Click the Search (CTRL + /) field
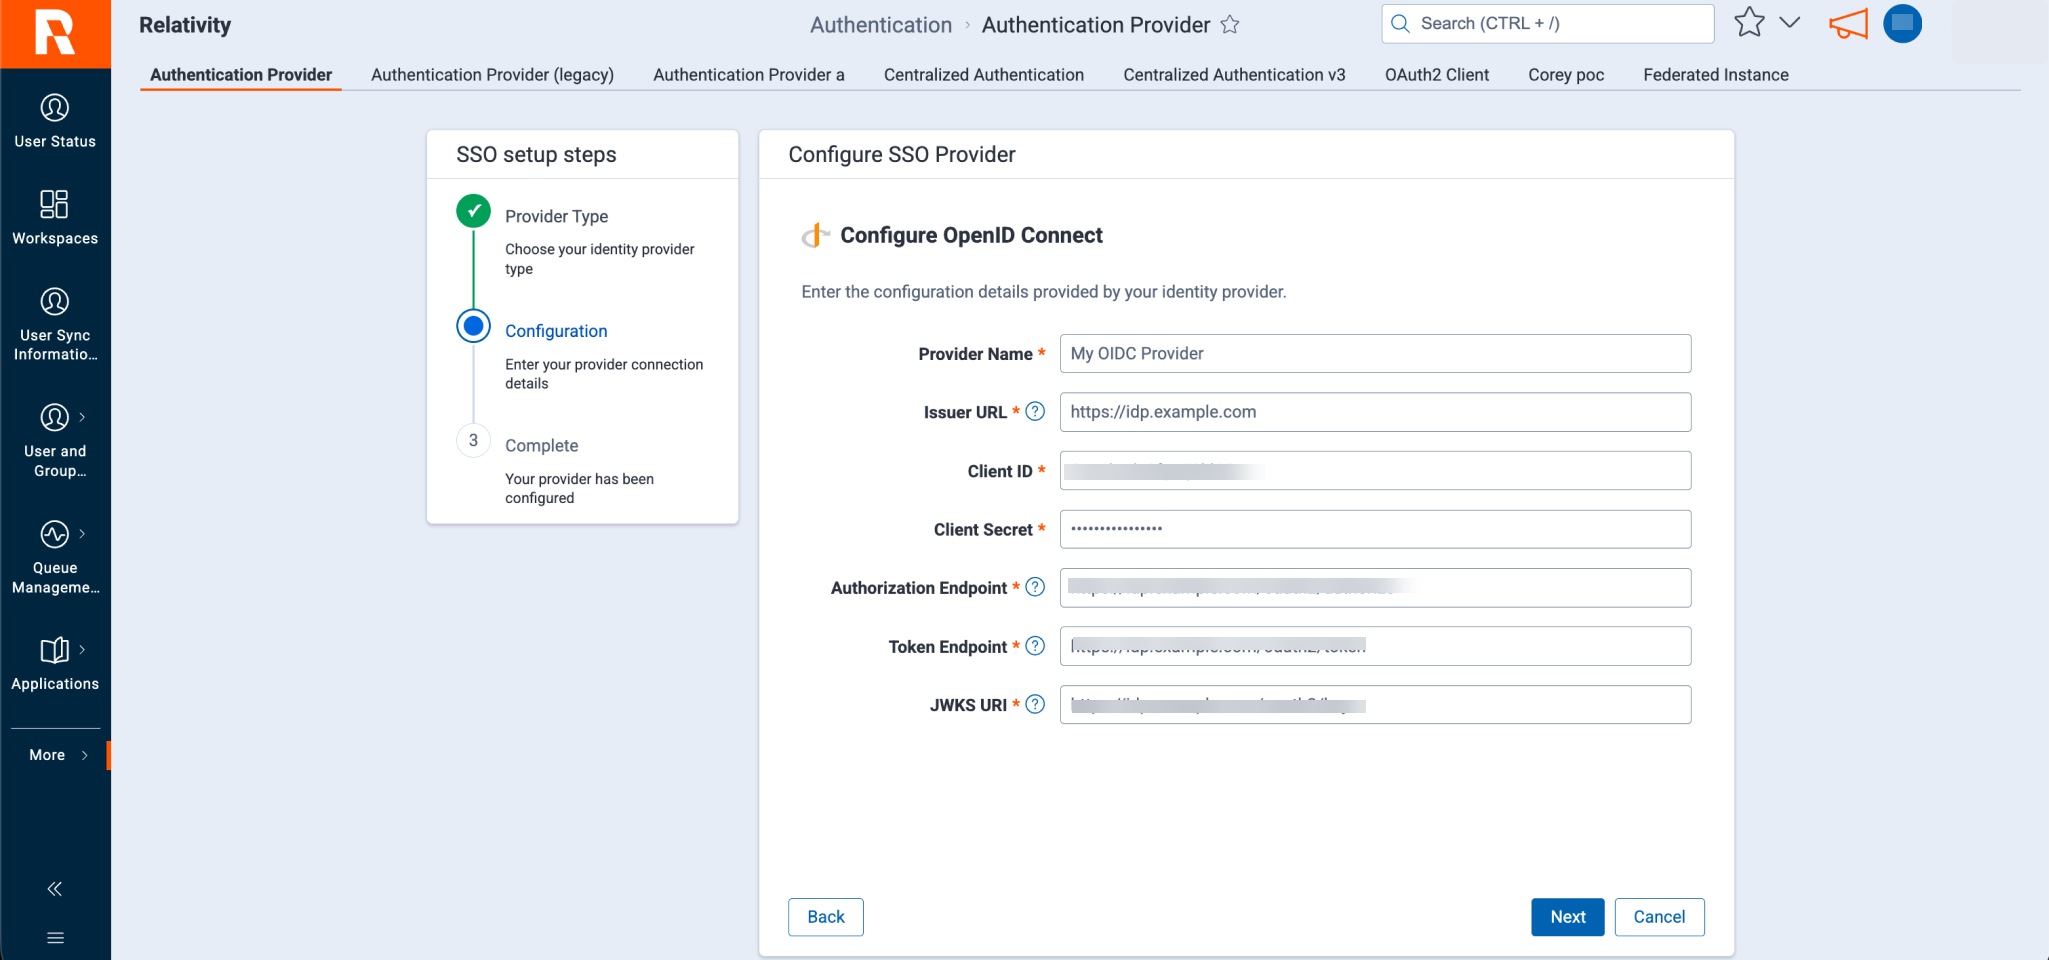 click(x=1548, y=24)
